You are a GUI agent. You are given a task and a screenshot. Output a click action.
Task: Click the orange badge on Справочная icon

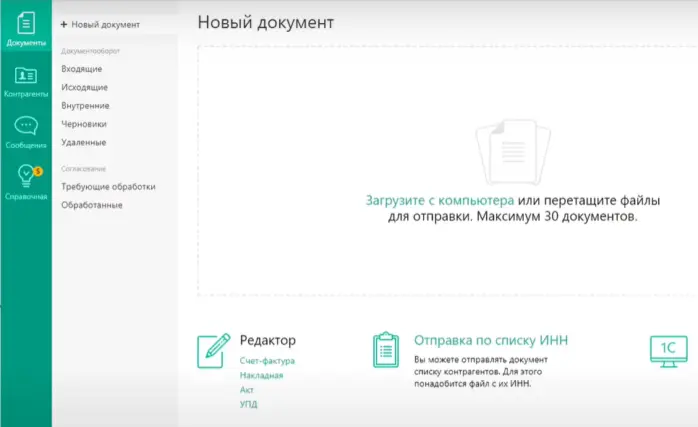tap(38, 171)
